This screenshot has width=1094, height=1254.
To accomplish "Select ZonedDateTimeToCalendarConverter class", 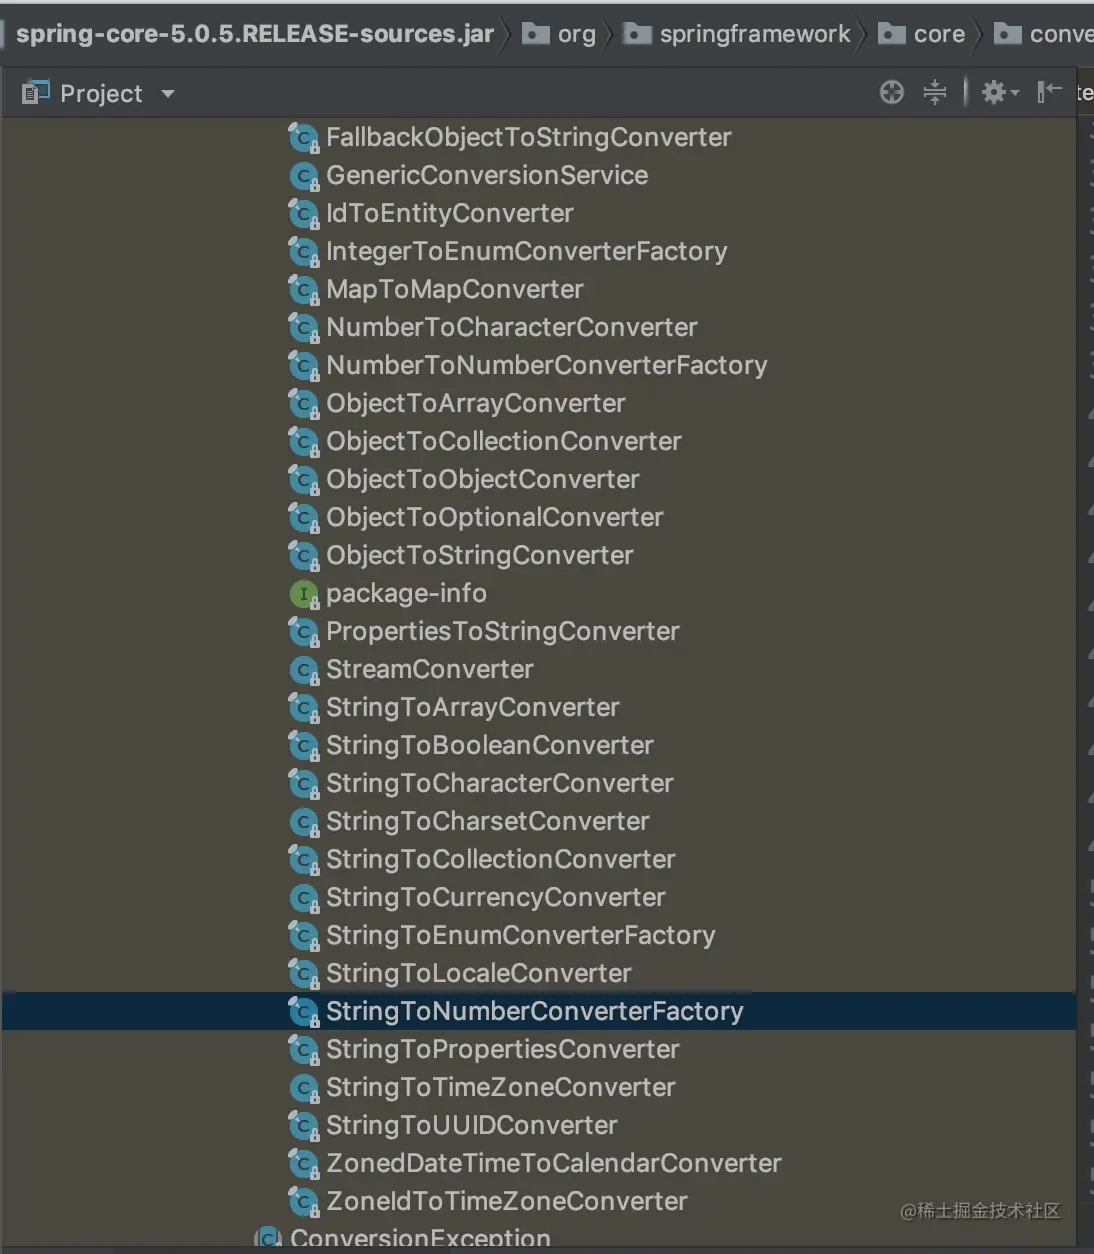I will (553, 1163).
